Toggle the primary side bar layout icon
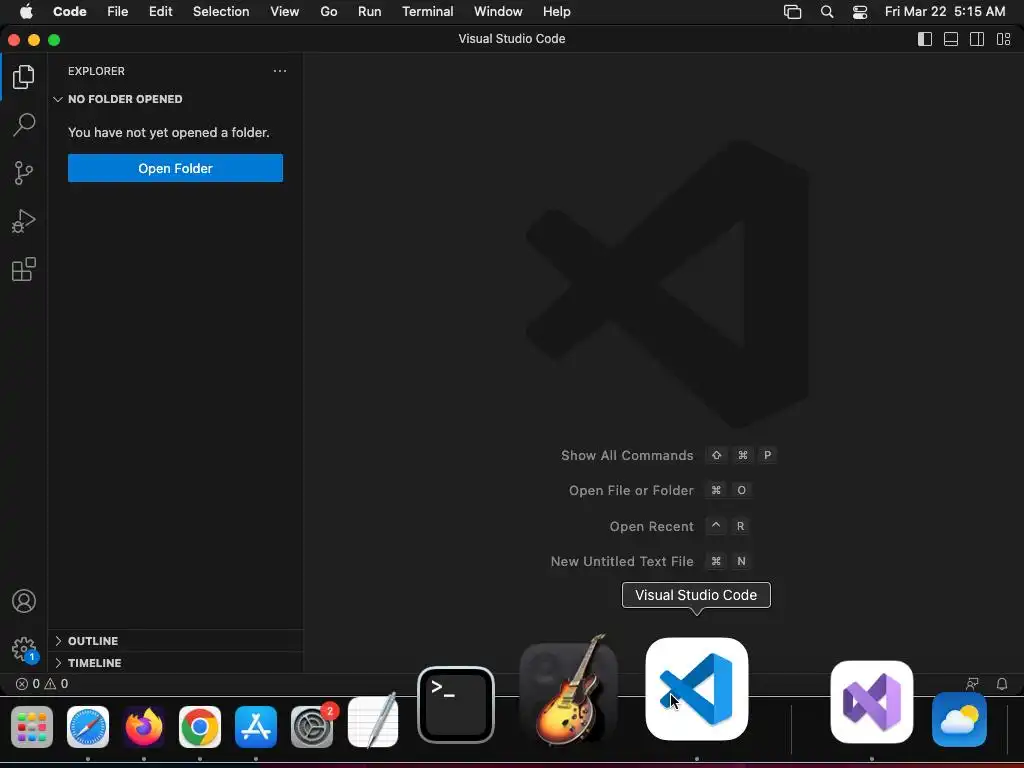Viewport: 1024px width, 768px height. click(925, 39)
